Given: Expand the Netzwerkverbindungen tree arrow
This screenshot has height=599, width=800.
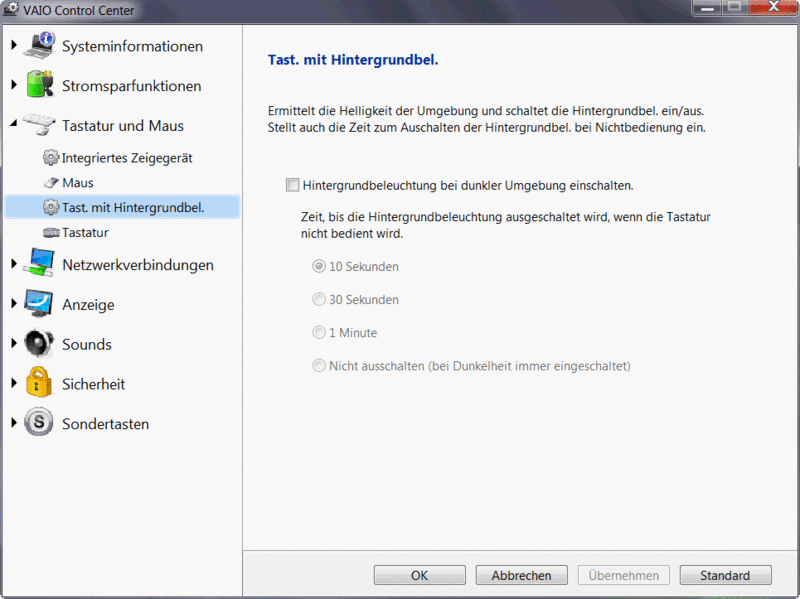Looking at the screenshot, I should coord(14,264).
